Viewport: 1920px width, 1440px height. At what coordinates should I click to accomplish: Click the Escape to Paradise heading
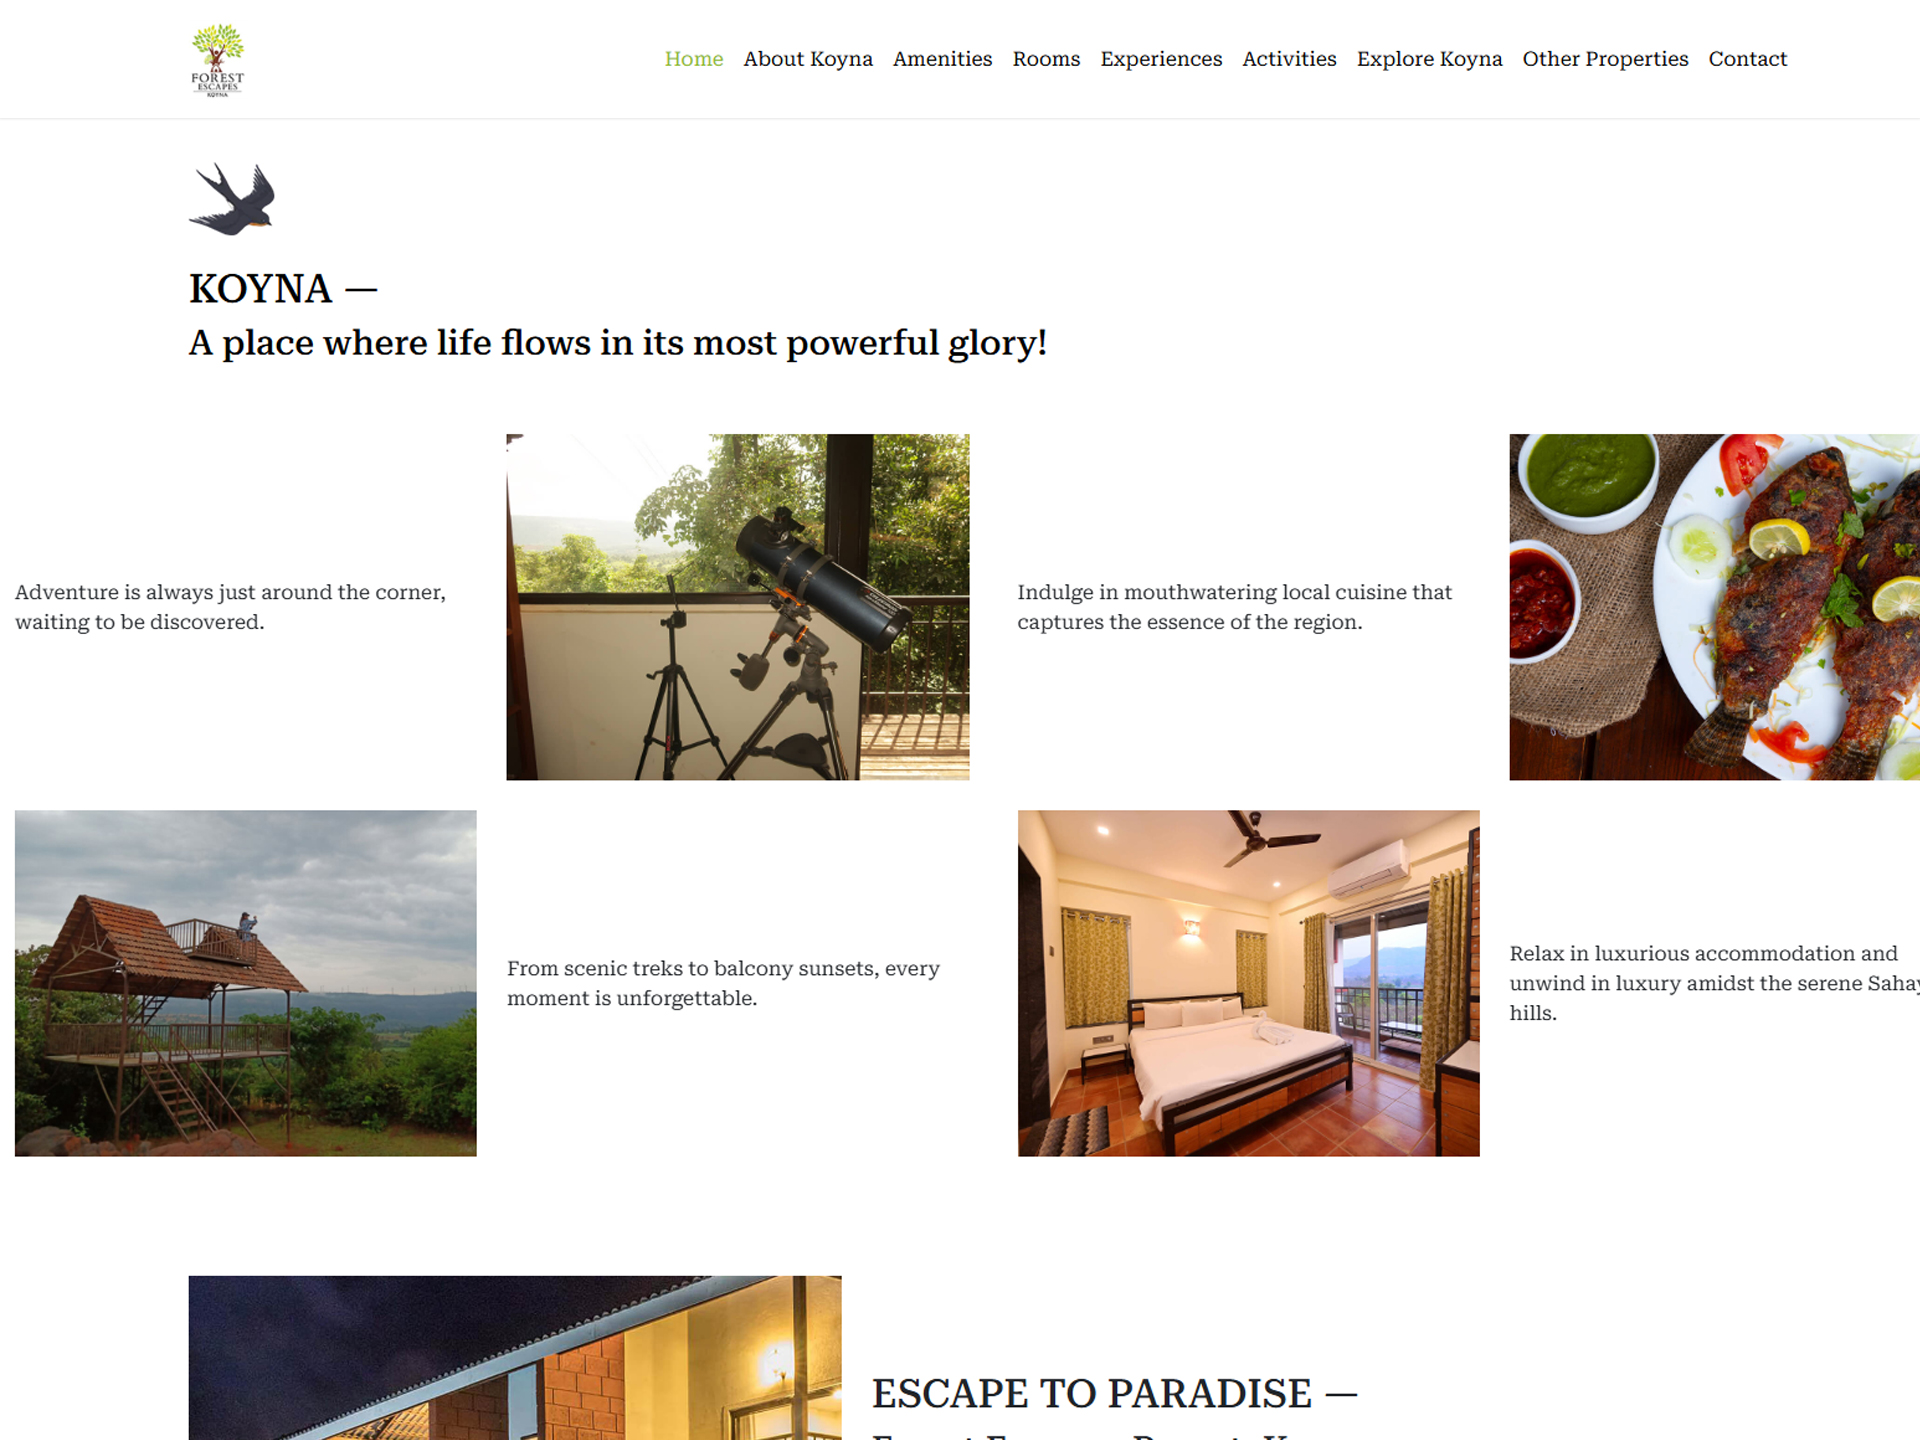1114,1393
